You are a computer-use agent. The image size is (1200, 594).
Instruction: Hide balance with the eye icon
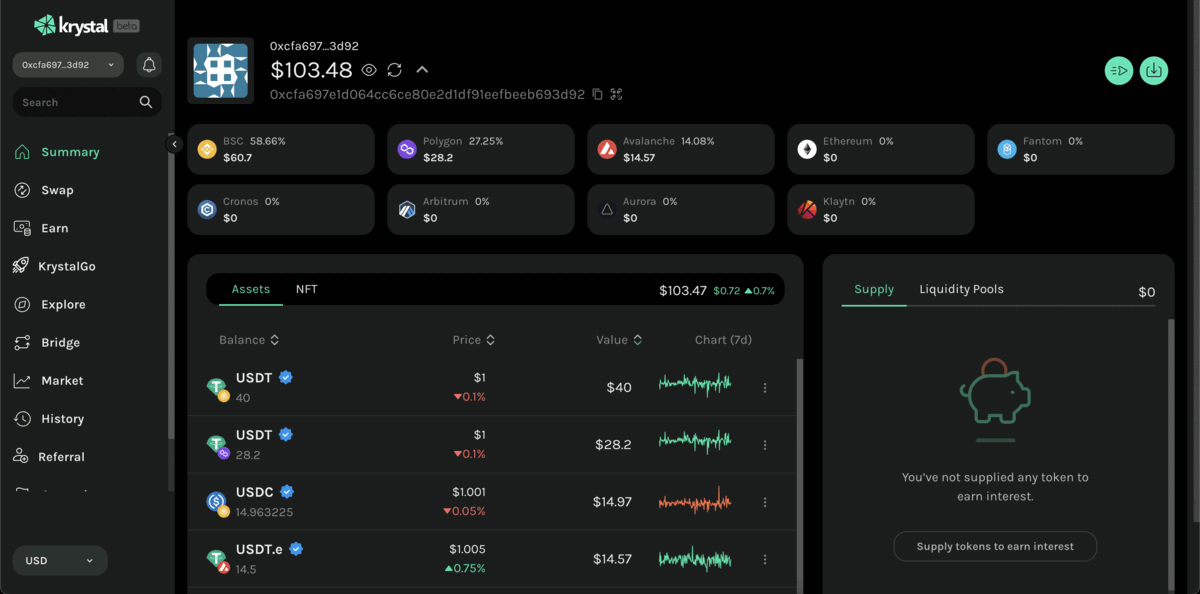369,70
